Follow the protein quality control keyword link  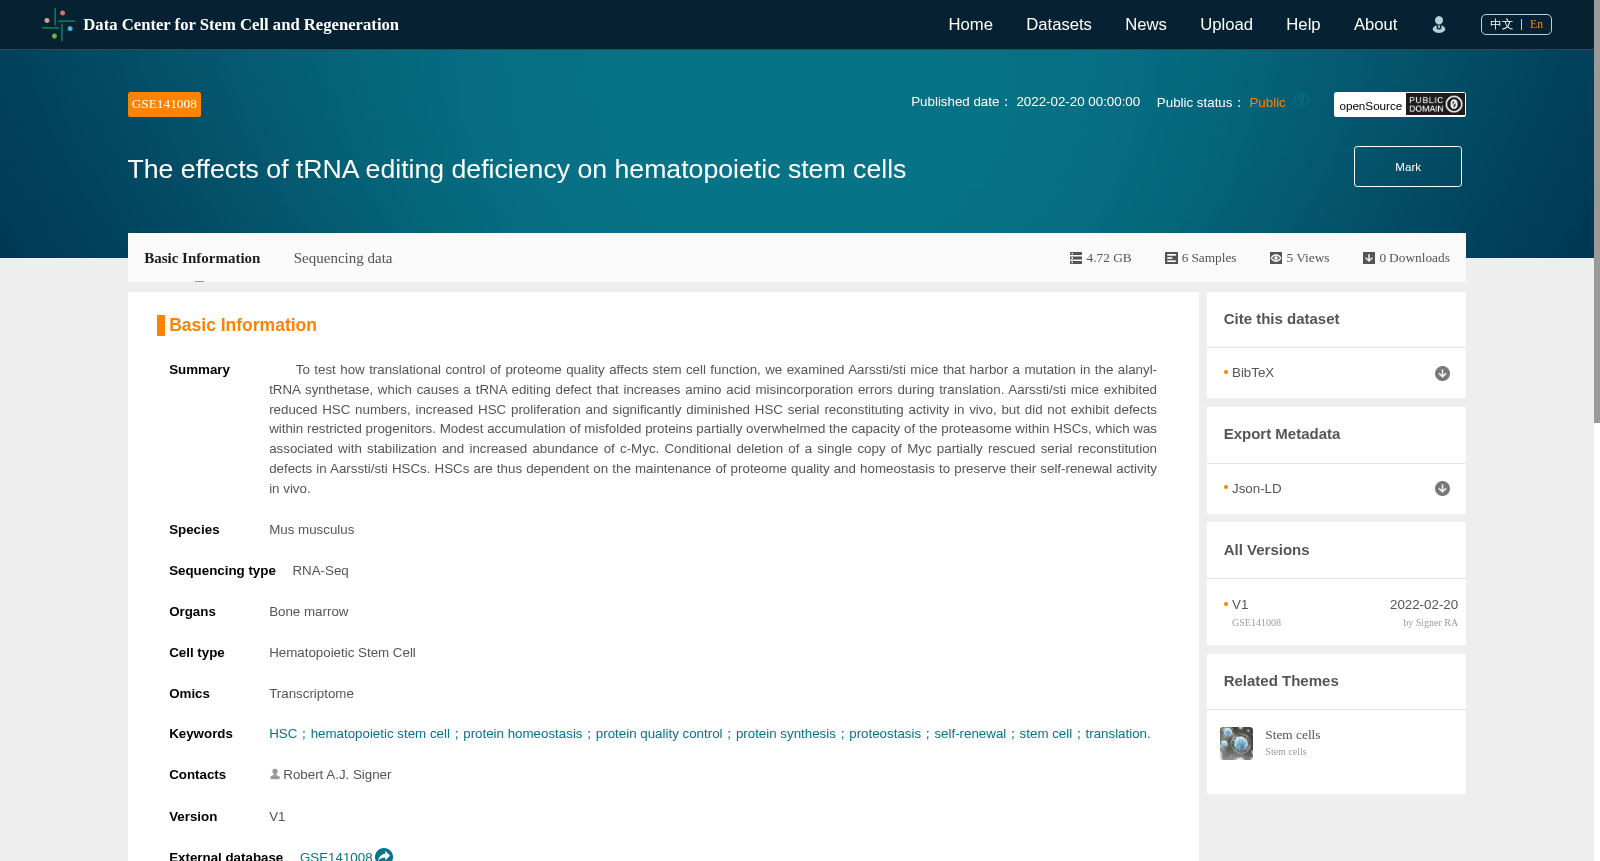[x=659, y=733]
